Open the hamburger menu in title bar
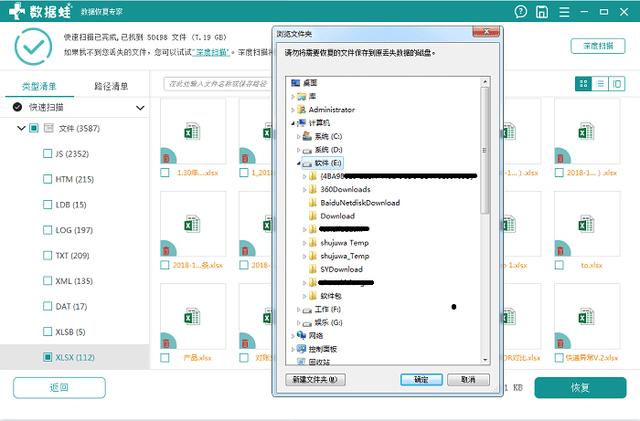The image size is (640, 421). (564, 11)
